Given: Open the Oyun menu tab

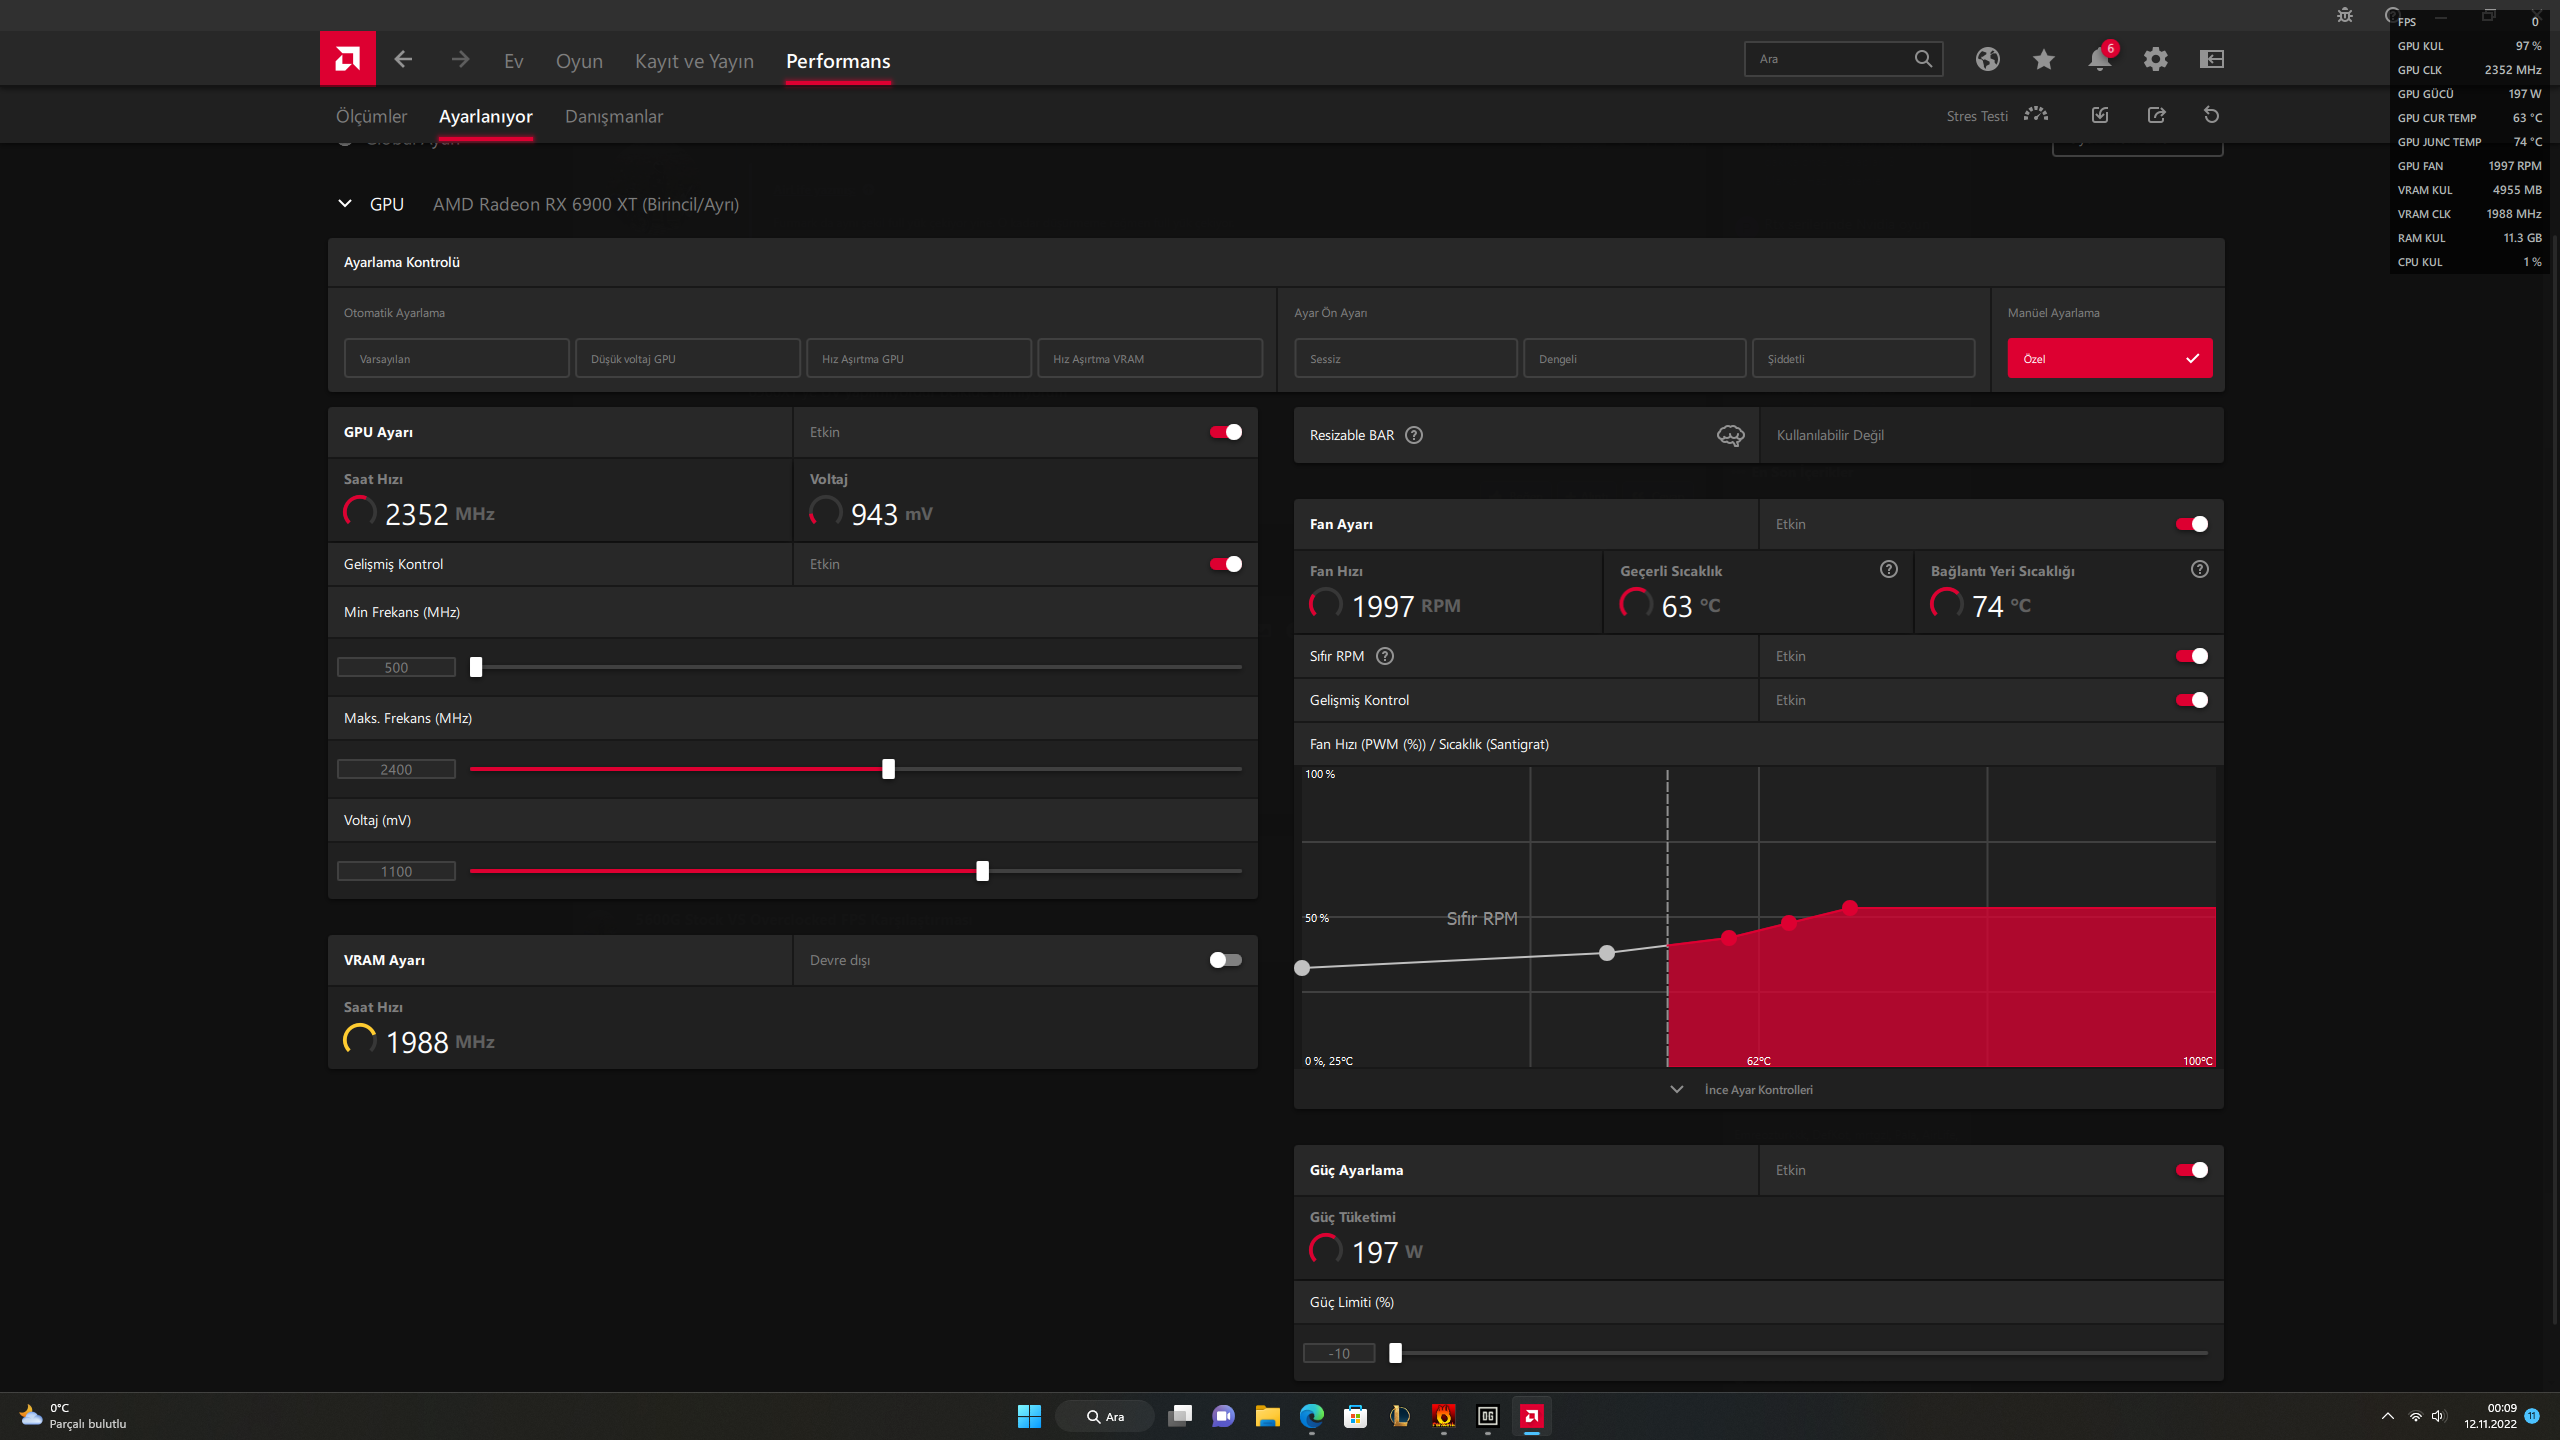Looking at the screenshot, I should coord(579,61).
